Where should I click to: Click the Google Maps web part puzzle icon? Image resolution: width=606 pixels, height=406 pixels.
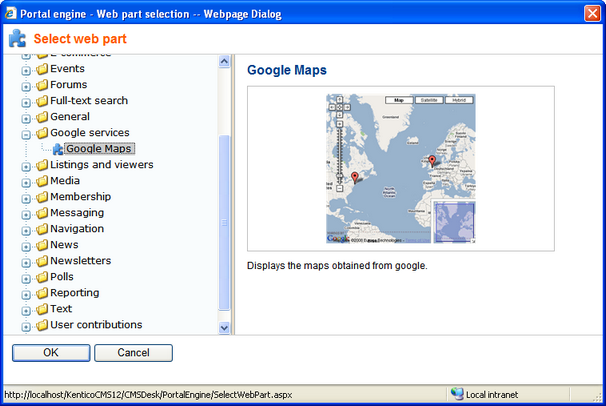click(58, 149)
